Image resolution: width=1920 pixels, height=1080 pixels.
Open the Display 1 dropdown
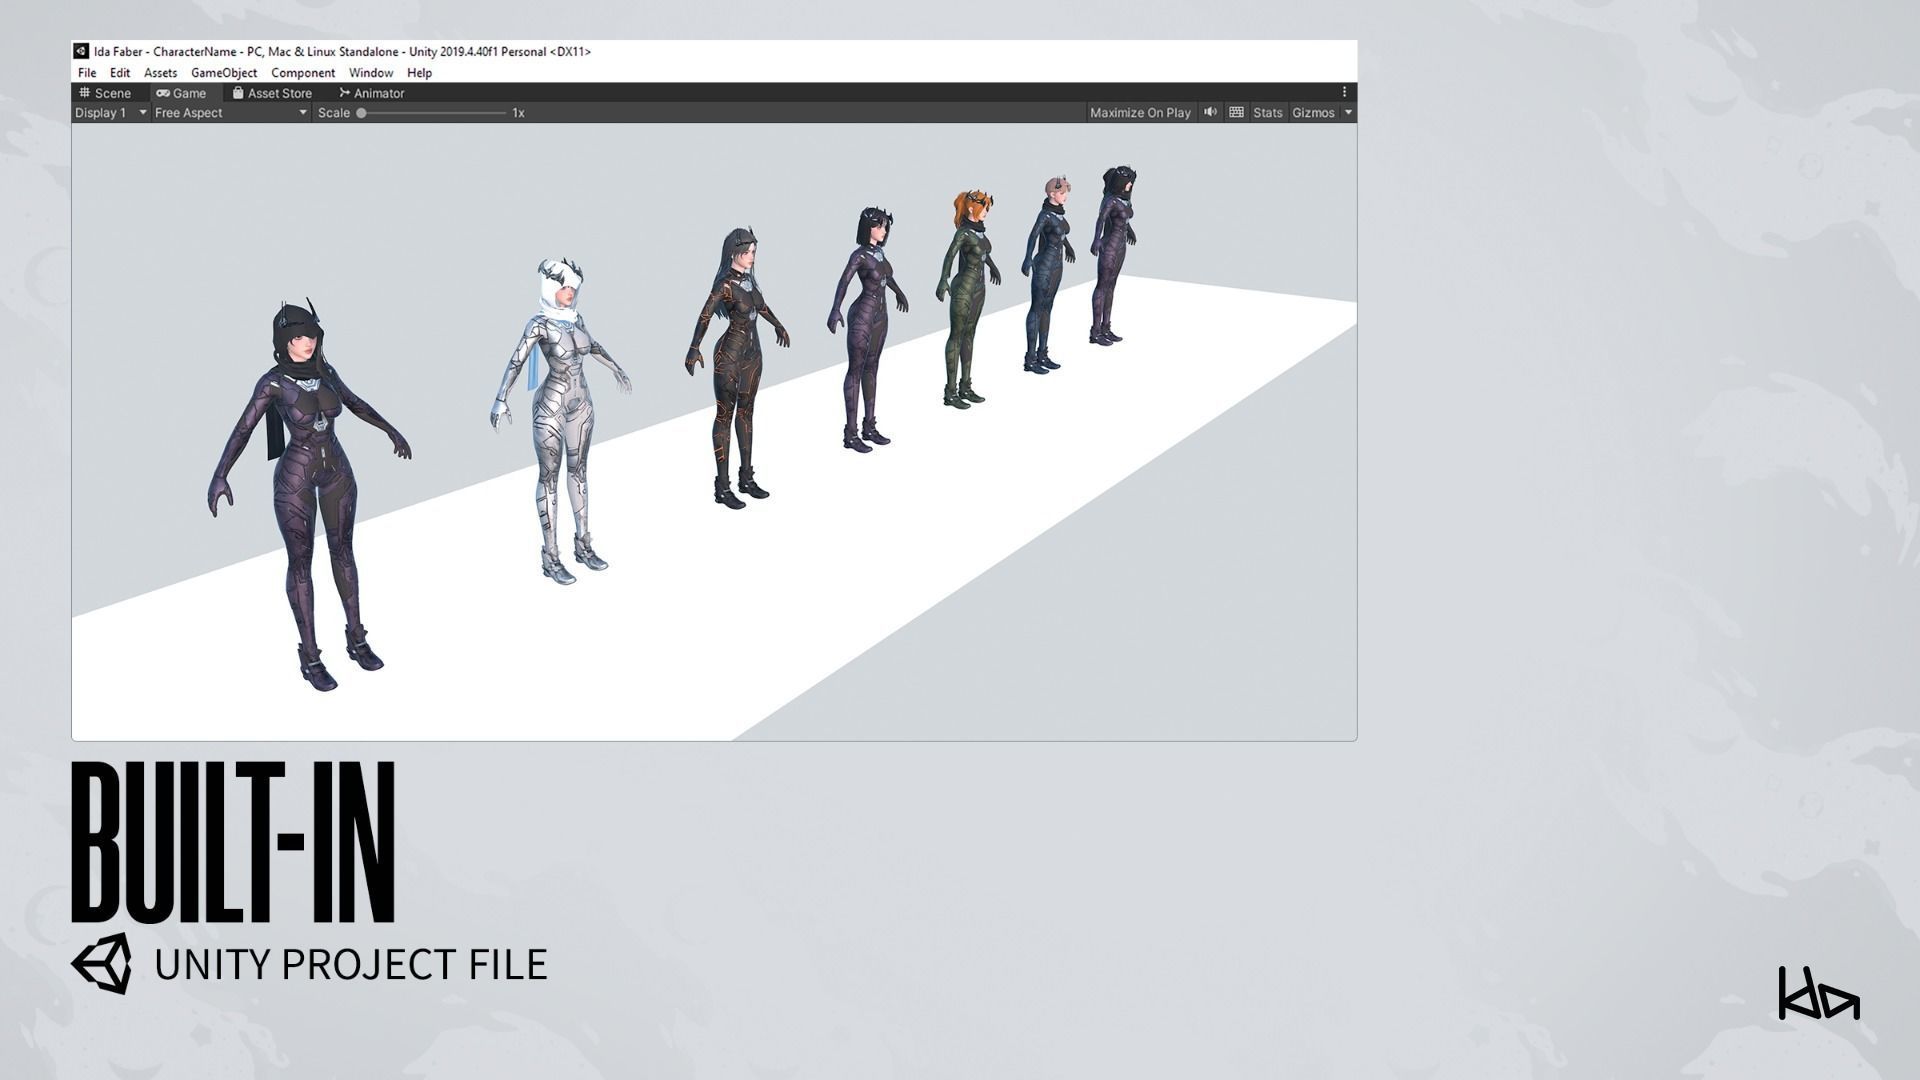(111, 113)
